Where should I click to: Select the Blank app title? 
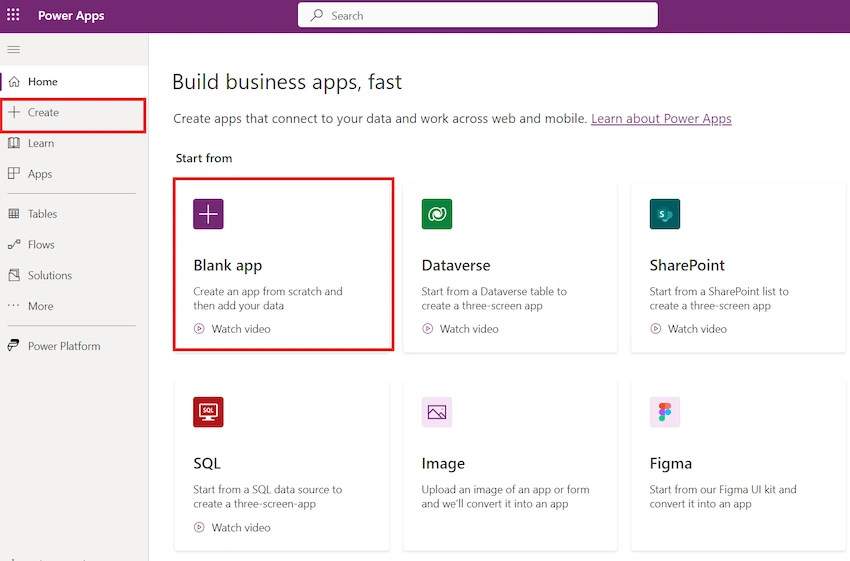point(228,265)
